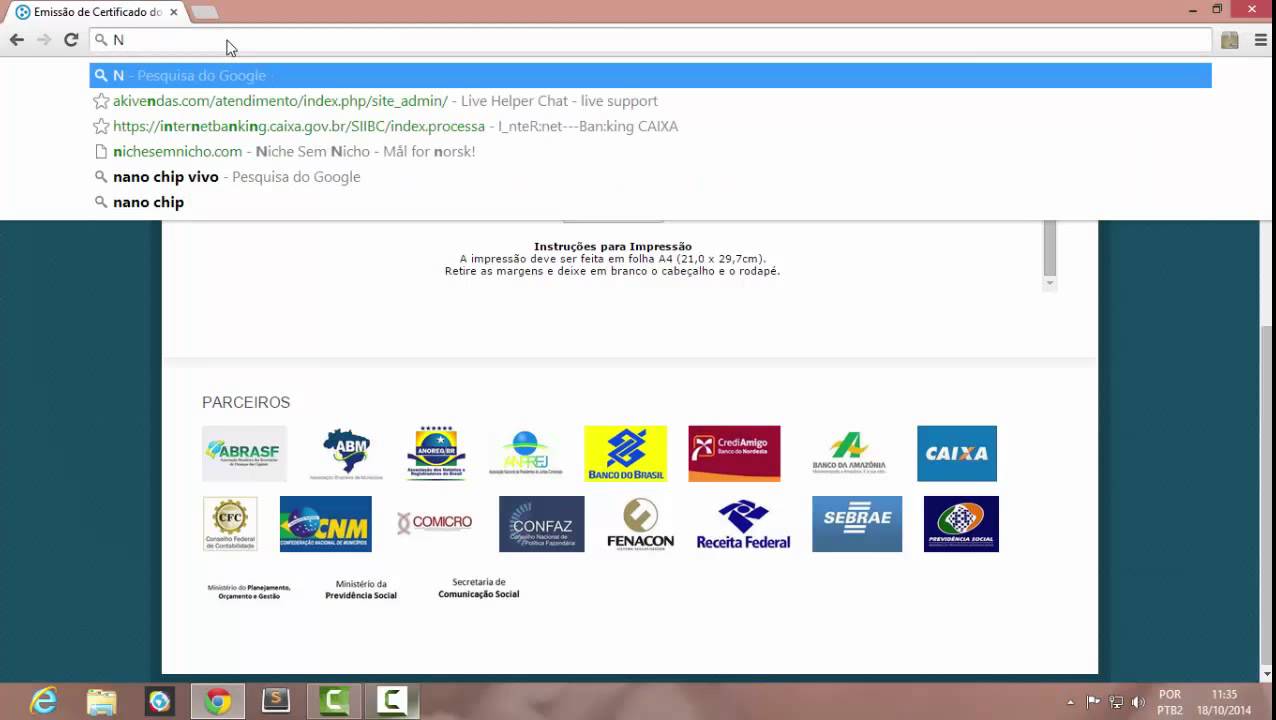Click in the address bar field
Screen dimensions: 1276x720
click(x=650, y=40)
